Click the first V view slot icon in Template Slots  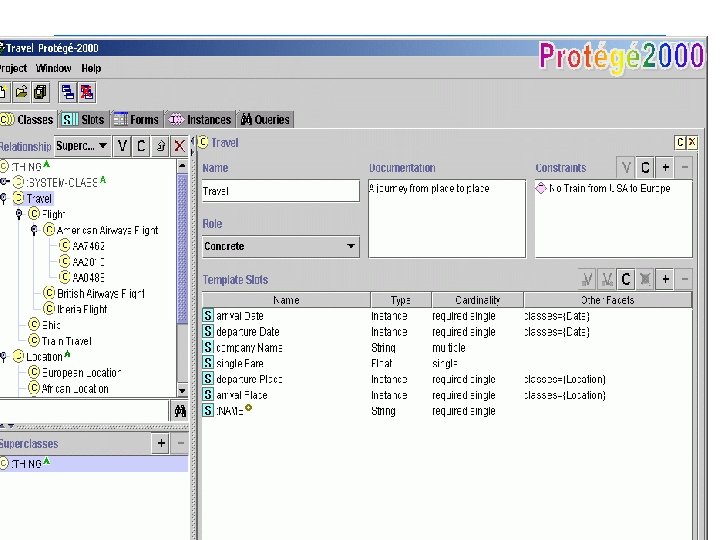(586, 279)
